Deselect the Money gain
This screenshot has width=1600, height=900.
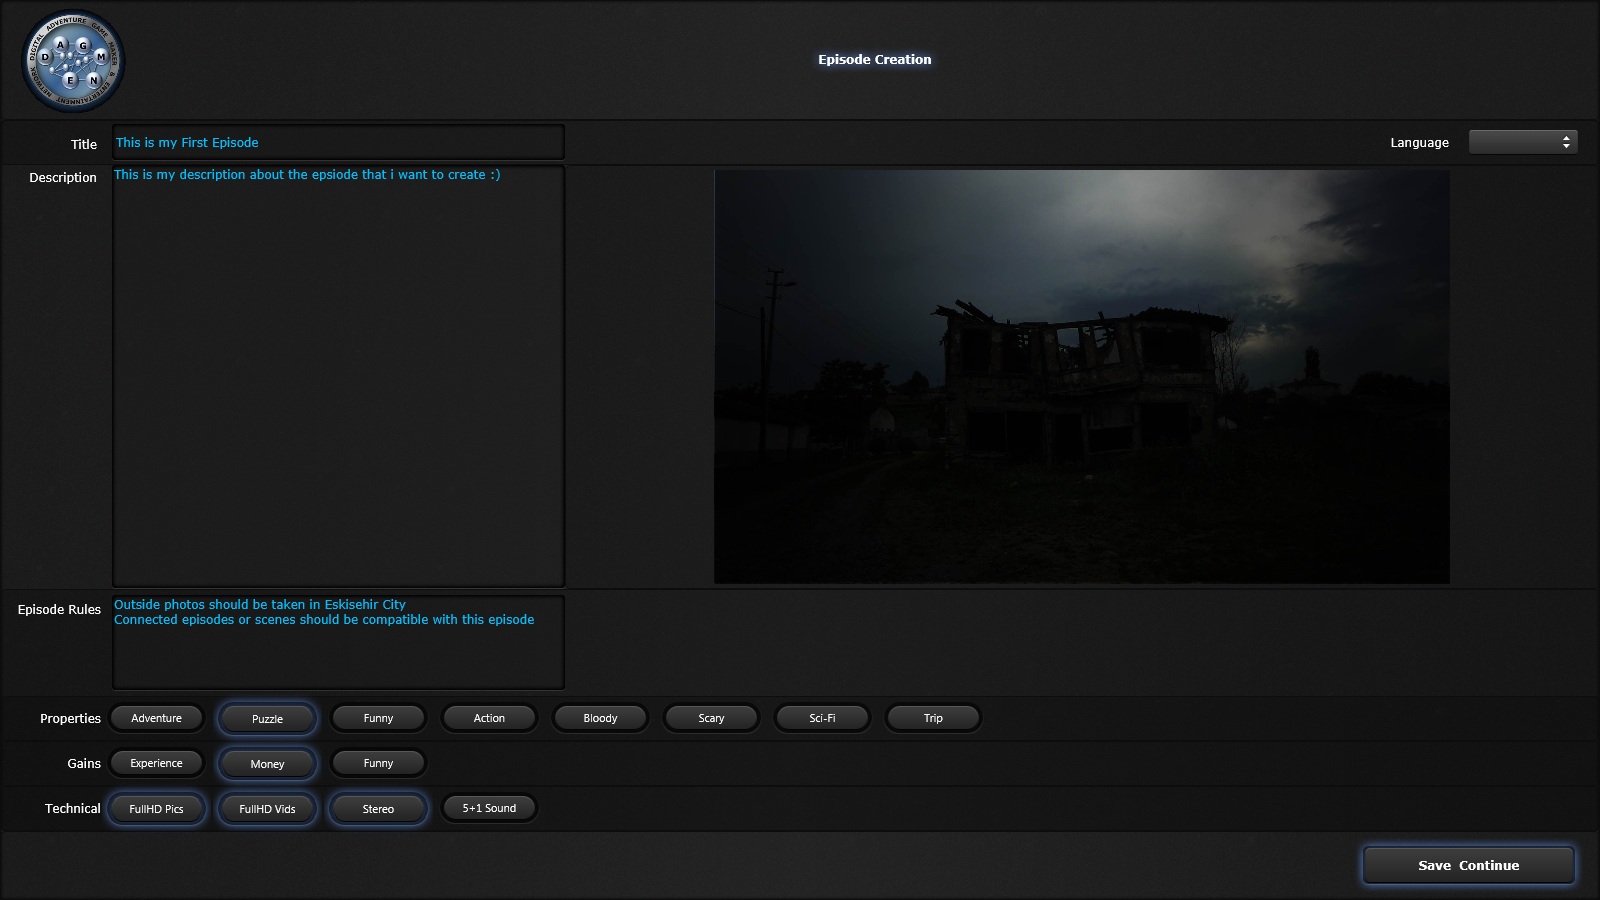[x=267, y=764]
